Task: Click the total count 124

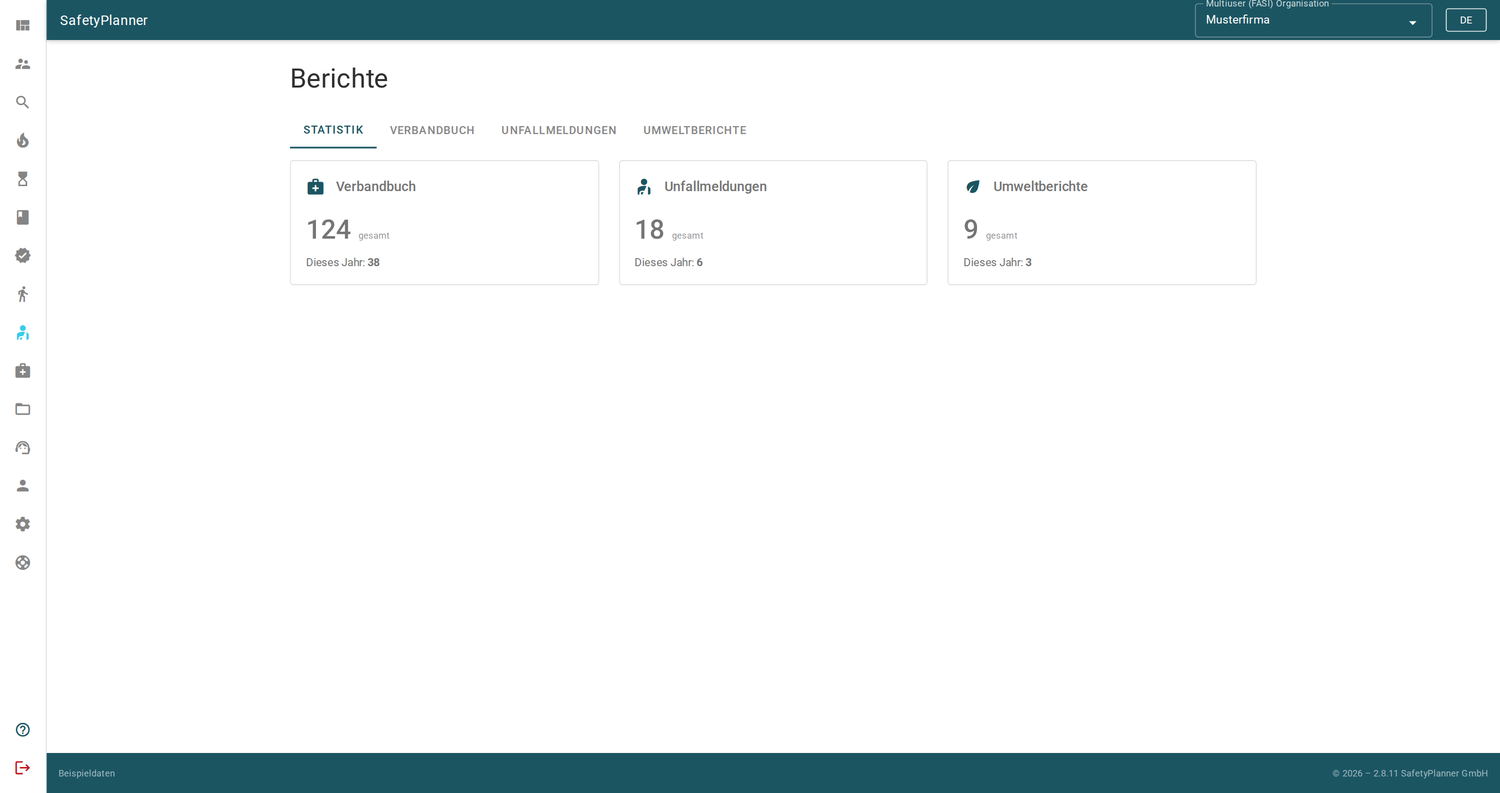Action: (328, 229)
